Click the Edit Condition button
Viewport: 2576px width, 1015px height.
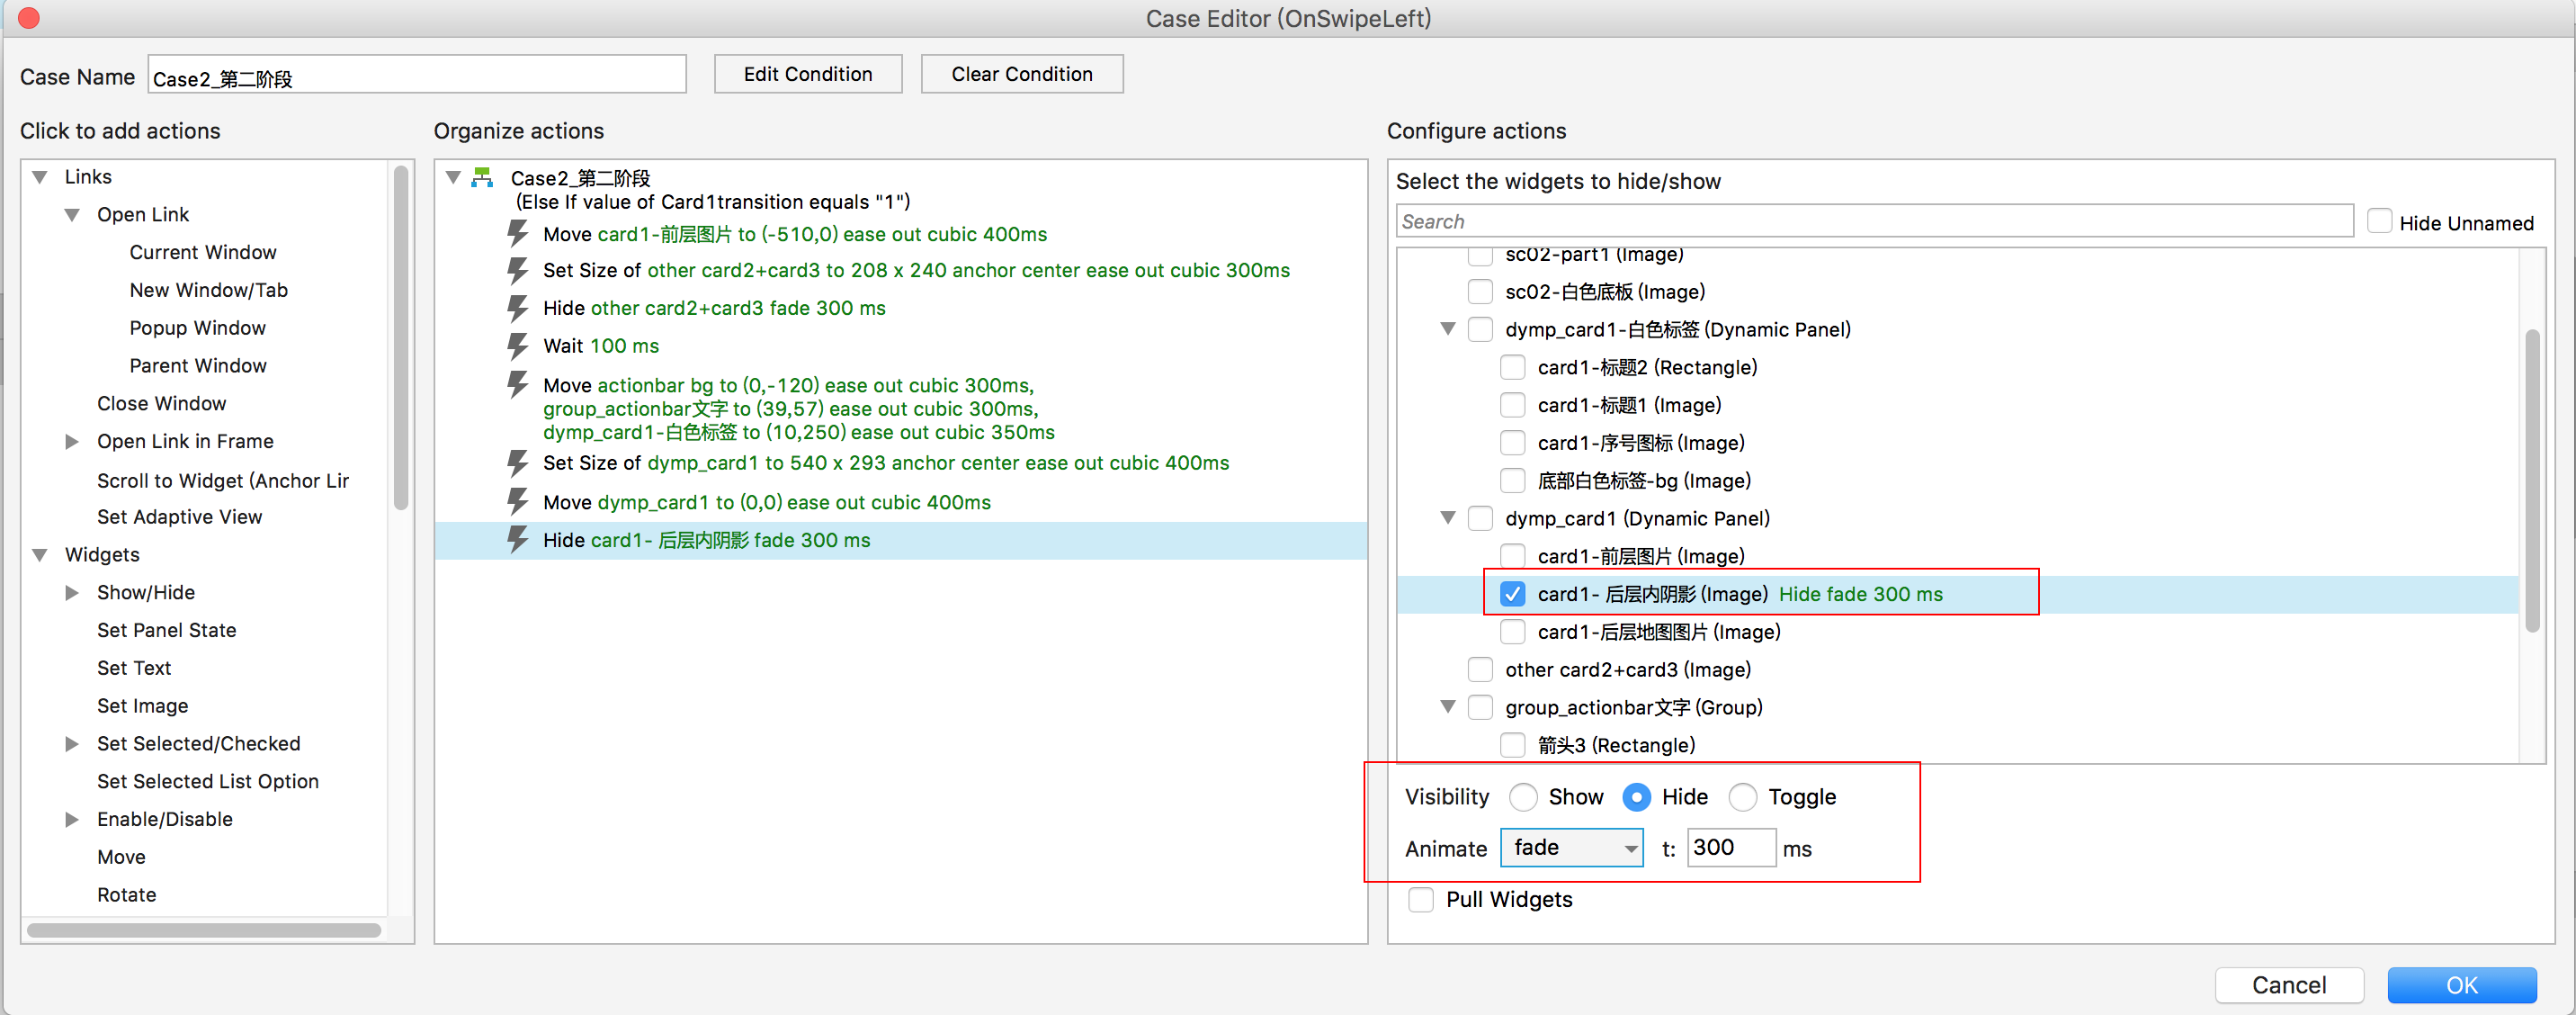pyautogui.click(x=807, y=74)
